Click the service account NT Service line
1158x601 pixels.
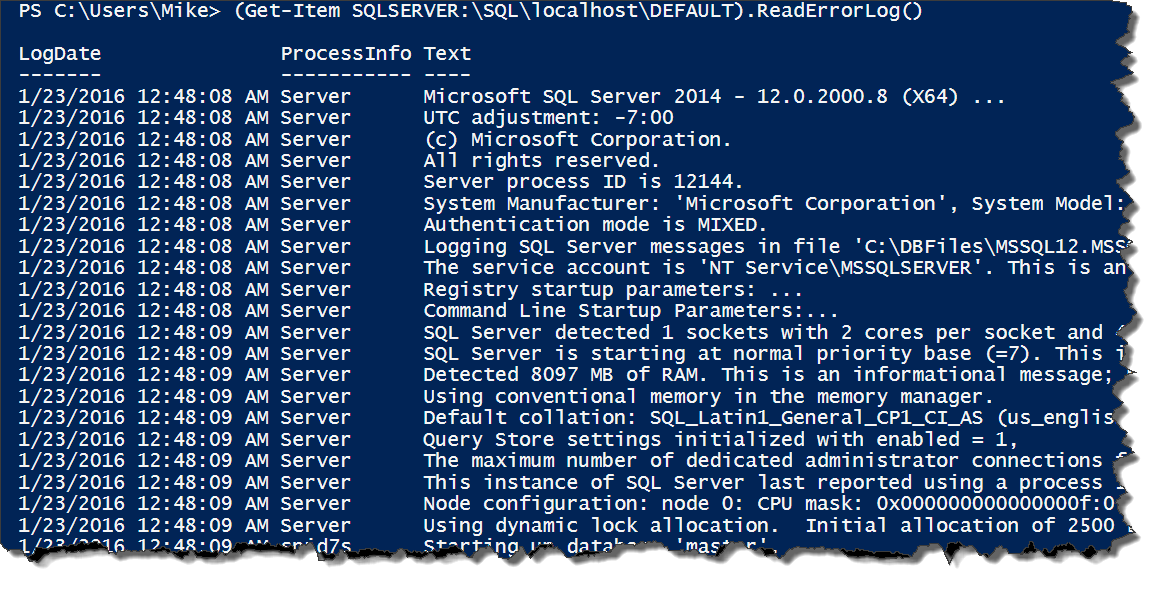click(775, 268)
